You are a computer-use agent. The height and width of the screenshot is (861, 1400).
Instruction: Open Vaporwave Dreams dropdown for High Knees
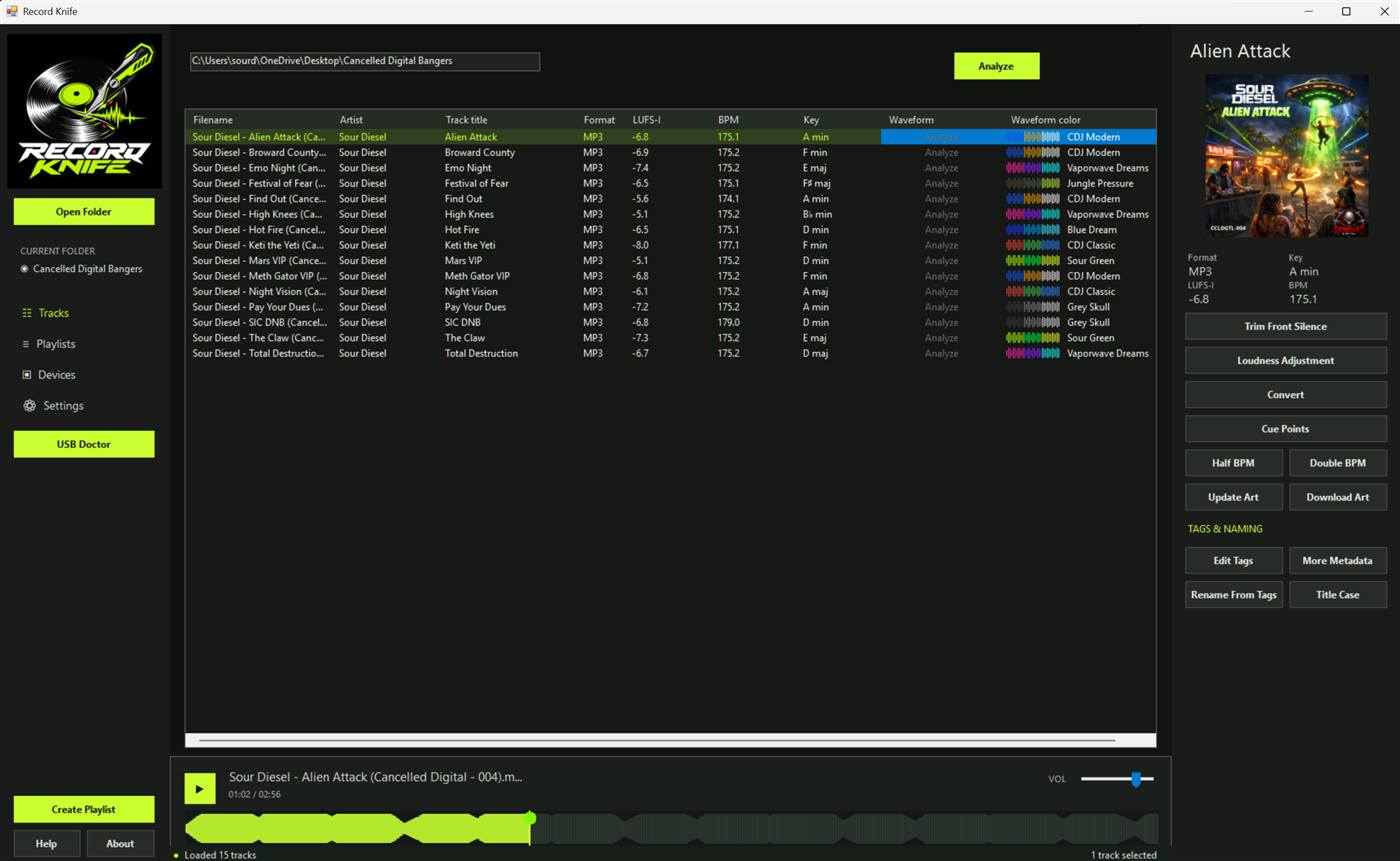point(1107,214)
